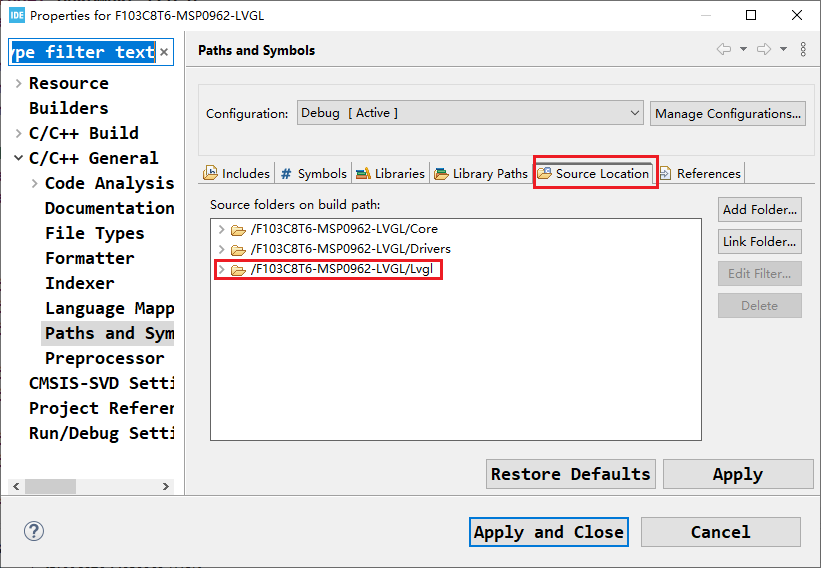Click Apply and Close button
Image resolution: width=821 pixels, height=568 pixels.
point(549,532)
